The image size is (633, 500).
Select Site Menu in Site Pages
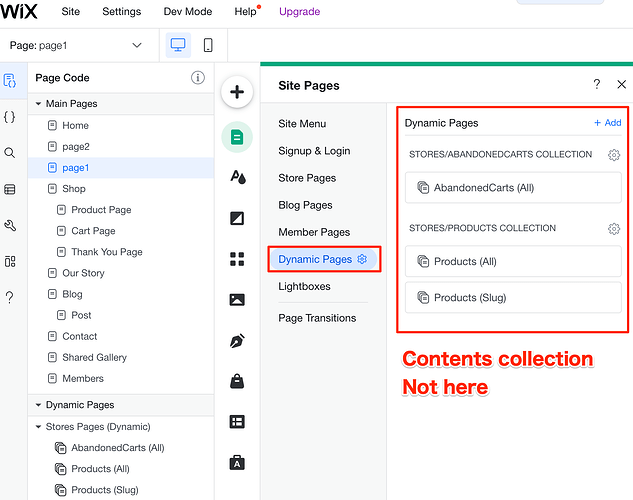tap(302, 124)
